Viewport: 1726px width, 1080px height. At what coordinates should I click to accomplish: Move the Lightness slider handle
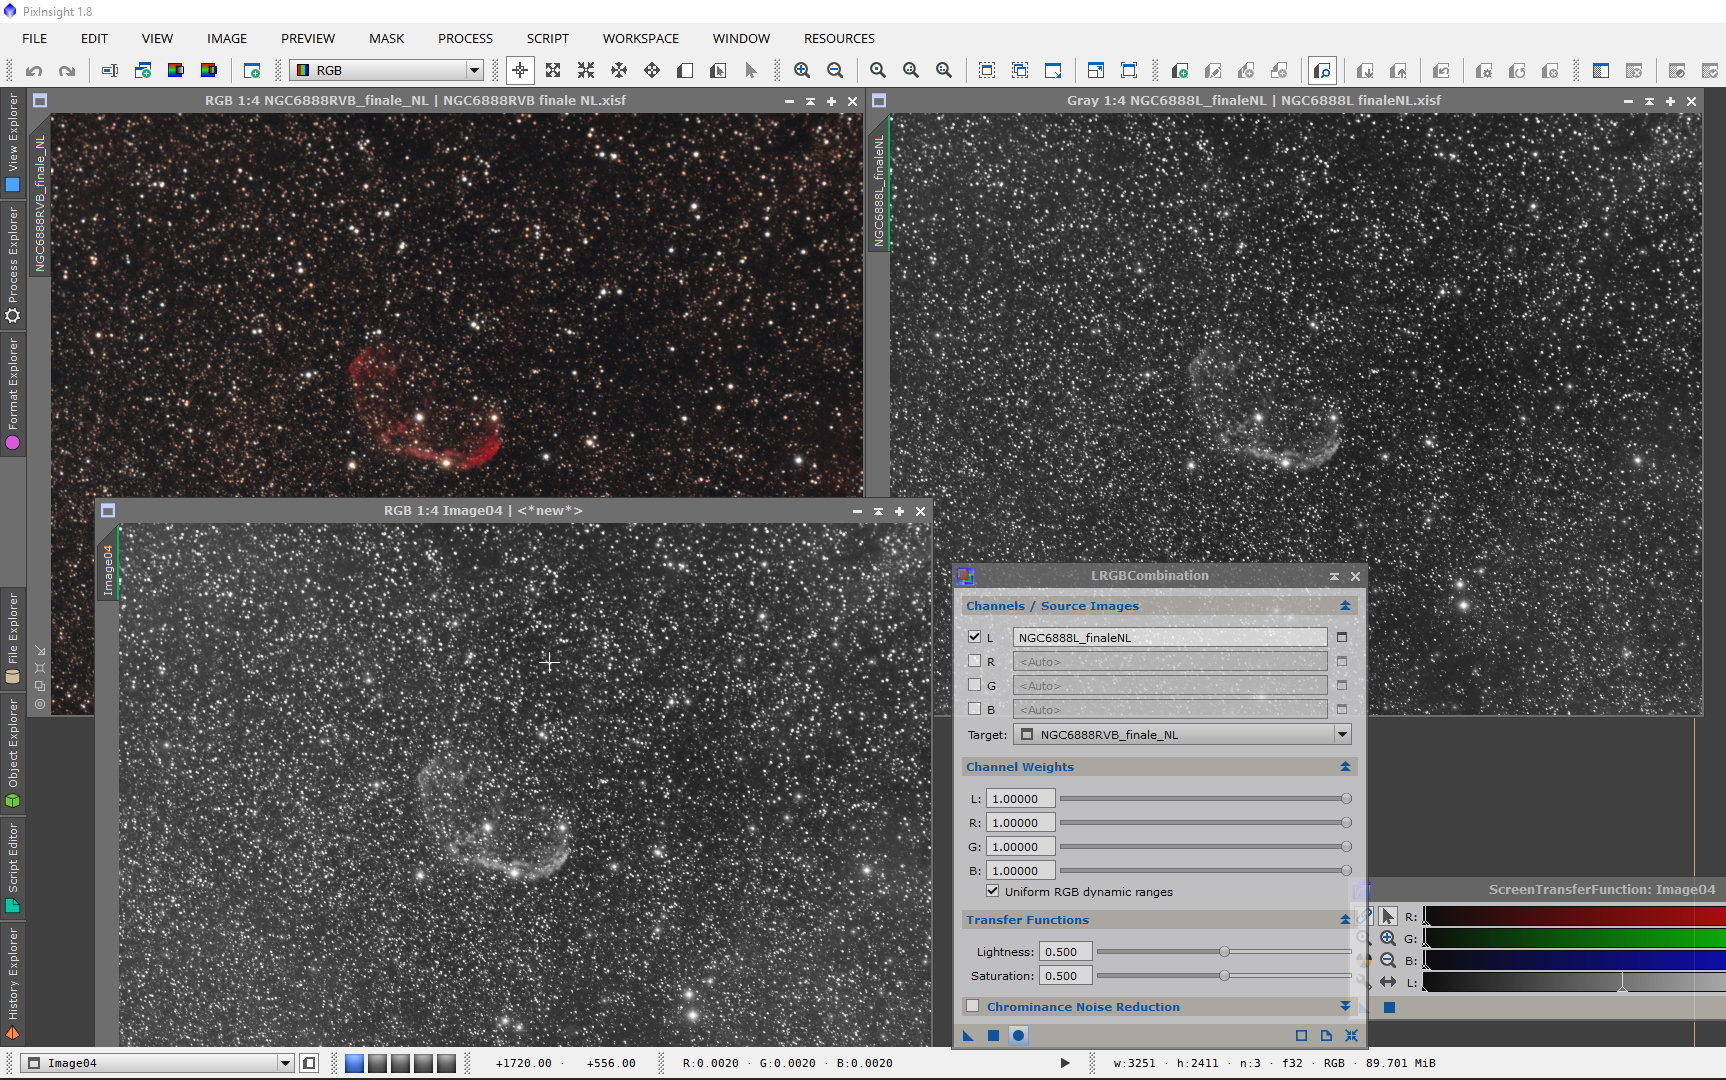click(1224, 951)
